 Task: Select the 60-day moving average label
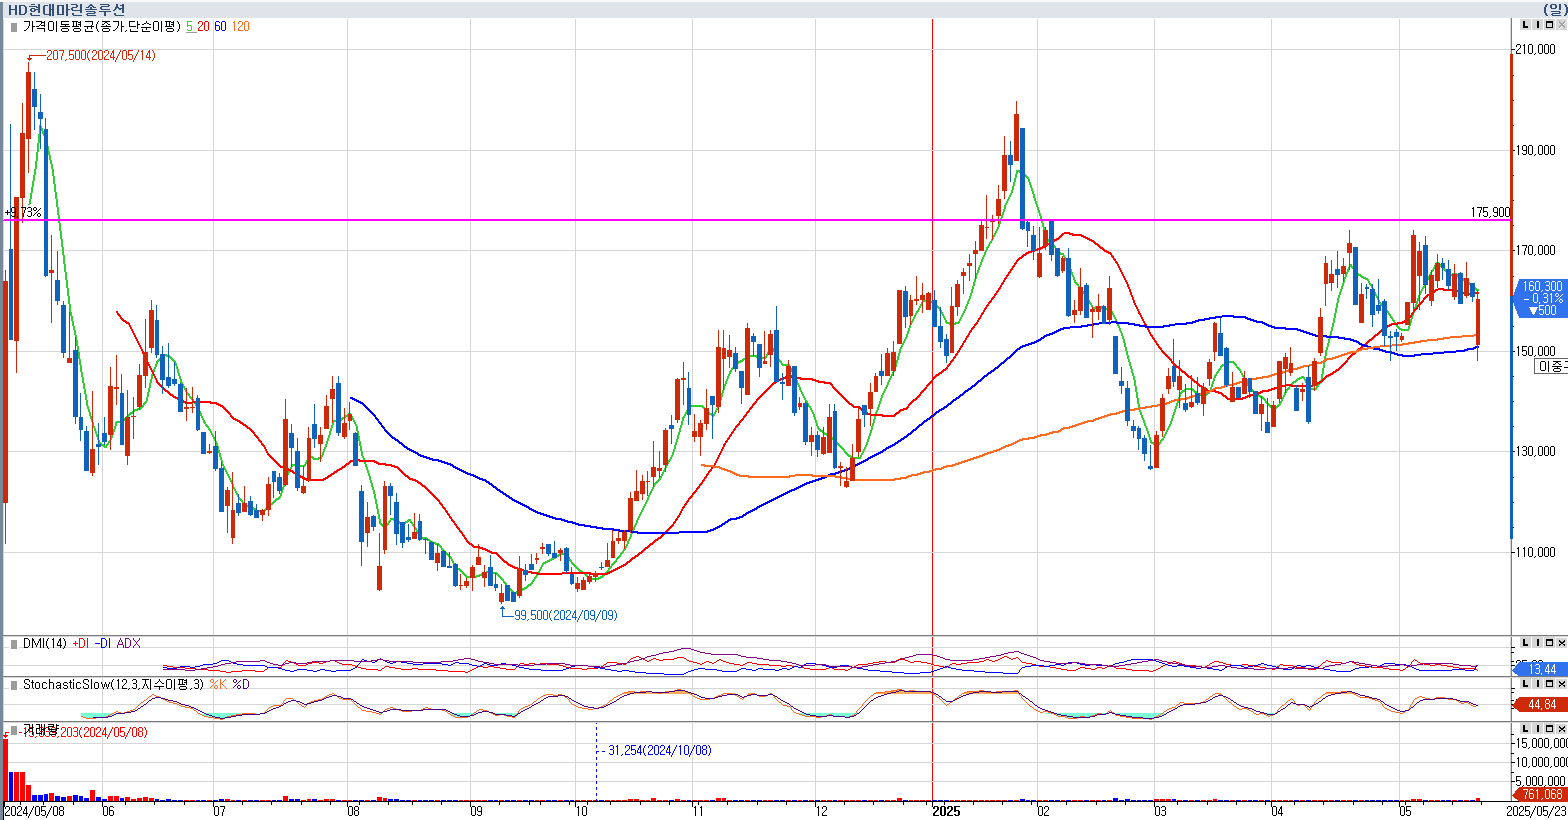tap(220, 27)
